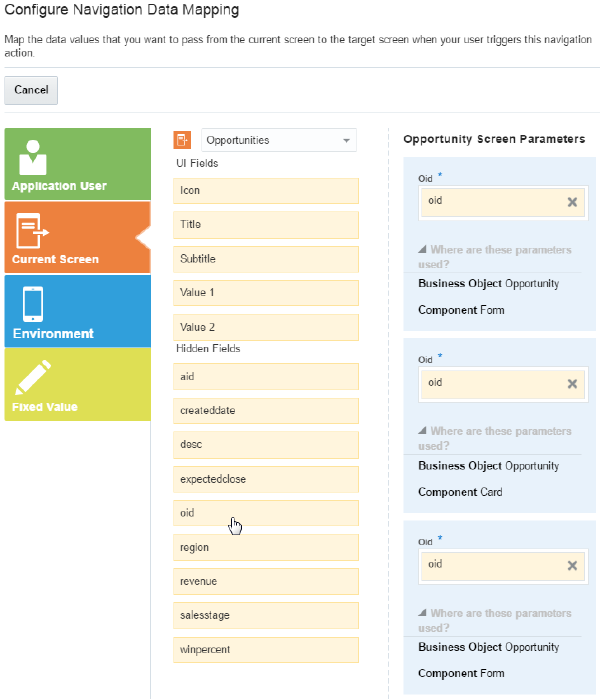Collapse the third 'Where are these parameters used?' section
Screen dimensions: 600x699
point(421,614)
